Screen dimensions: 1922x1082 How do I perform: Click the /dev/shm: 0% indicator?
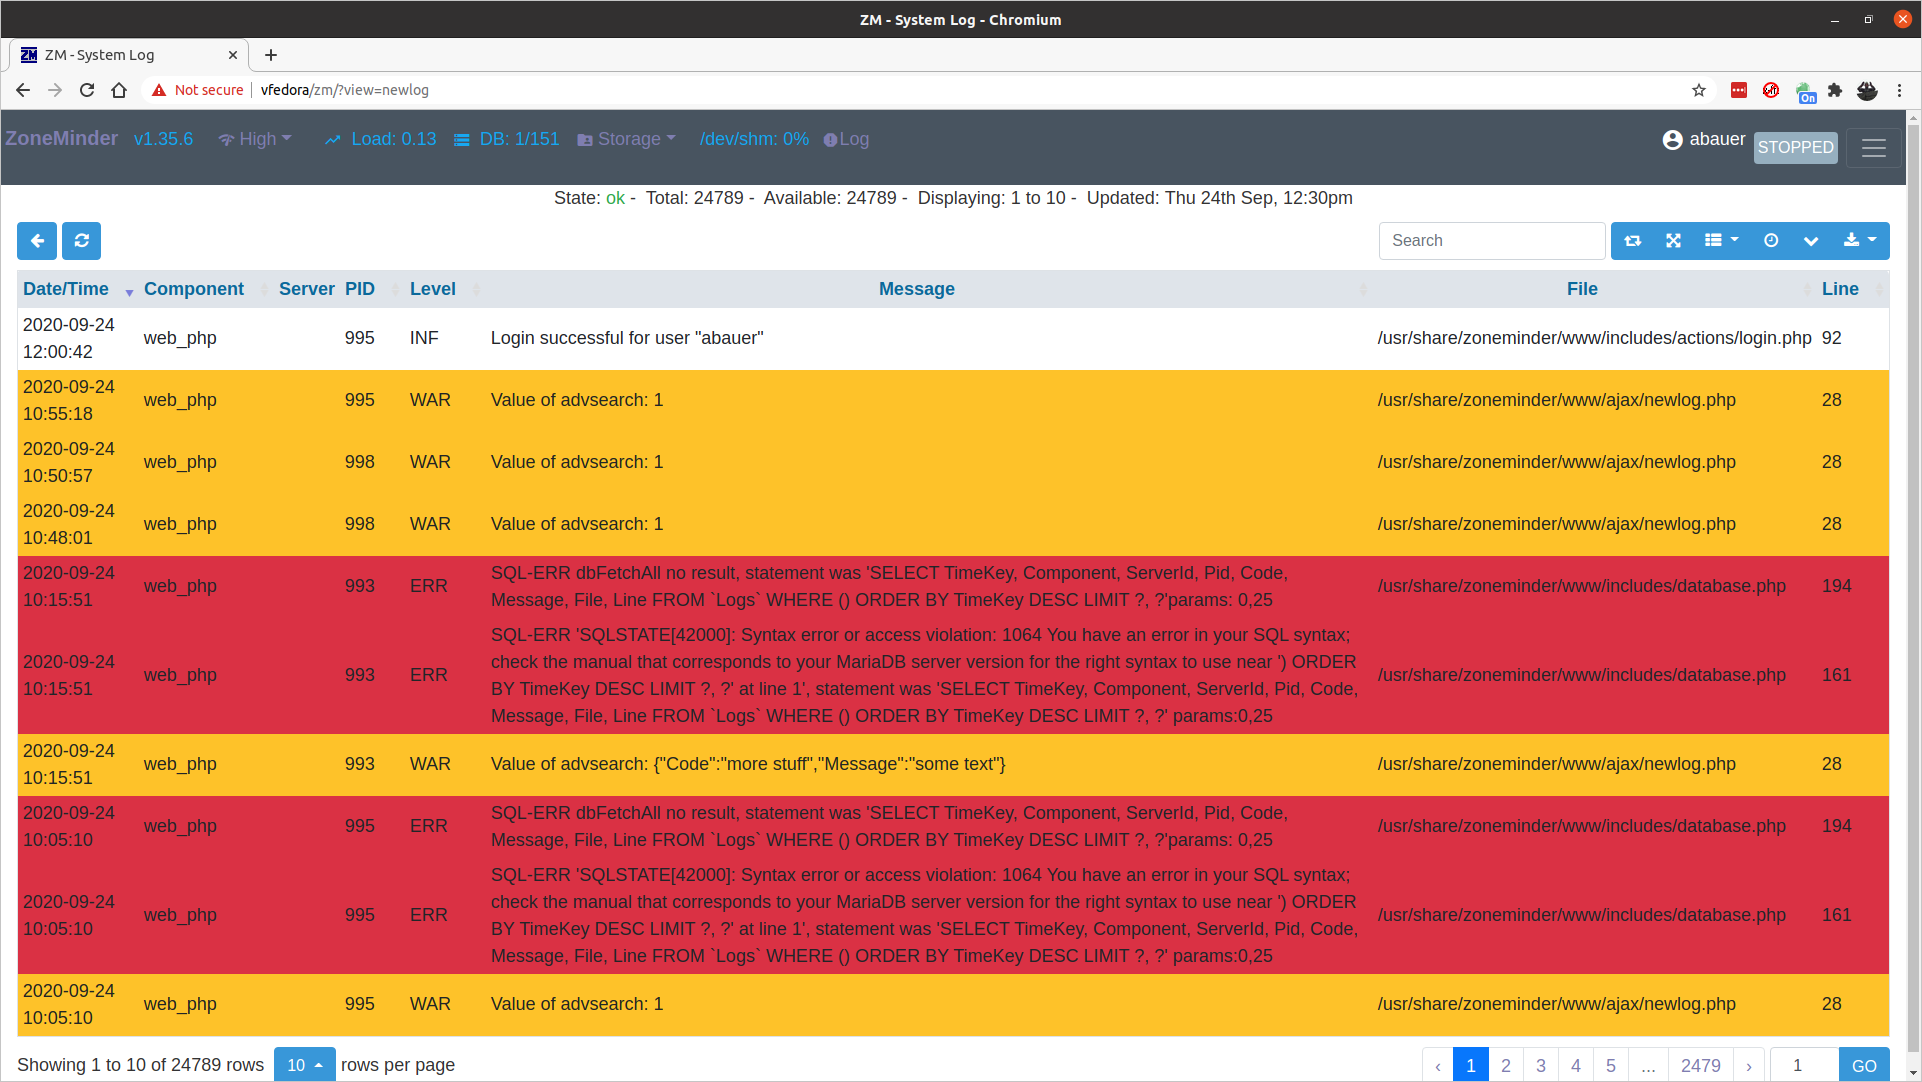click(755, 140)
